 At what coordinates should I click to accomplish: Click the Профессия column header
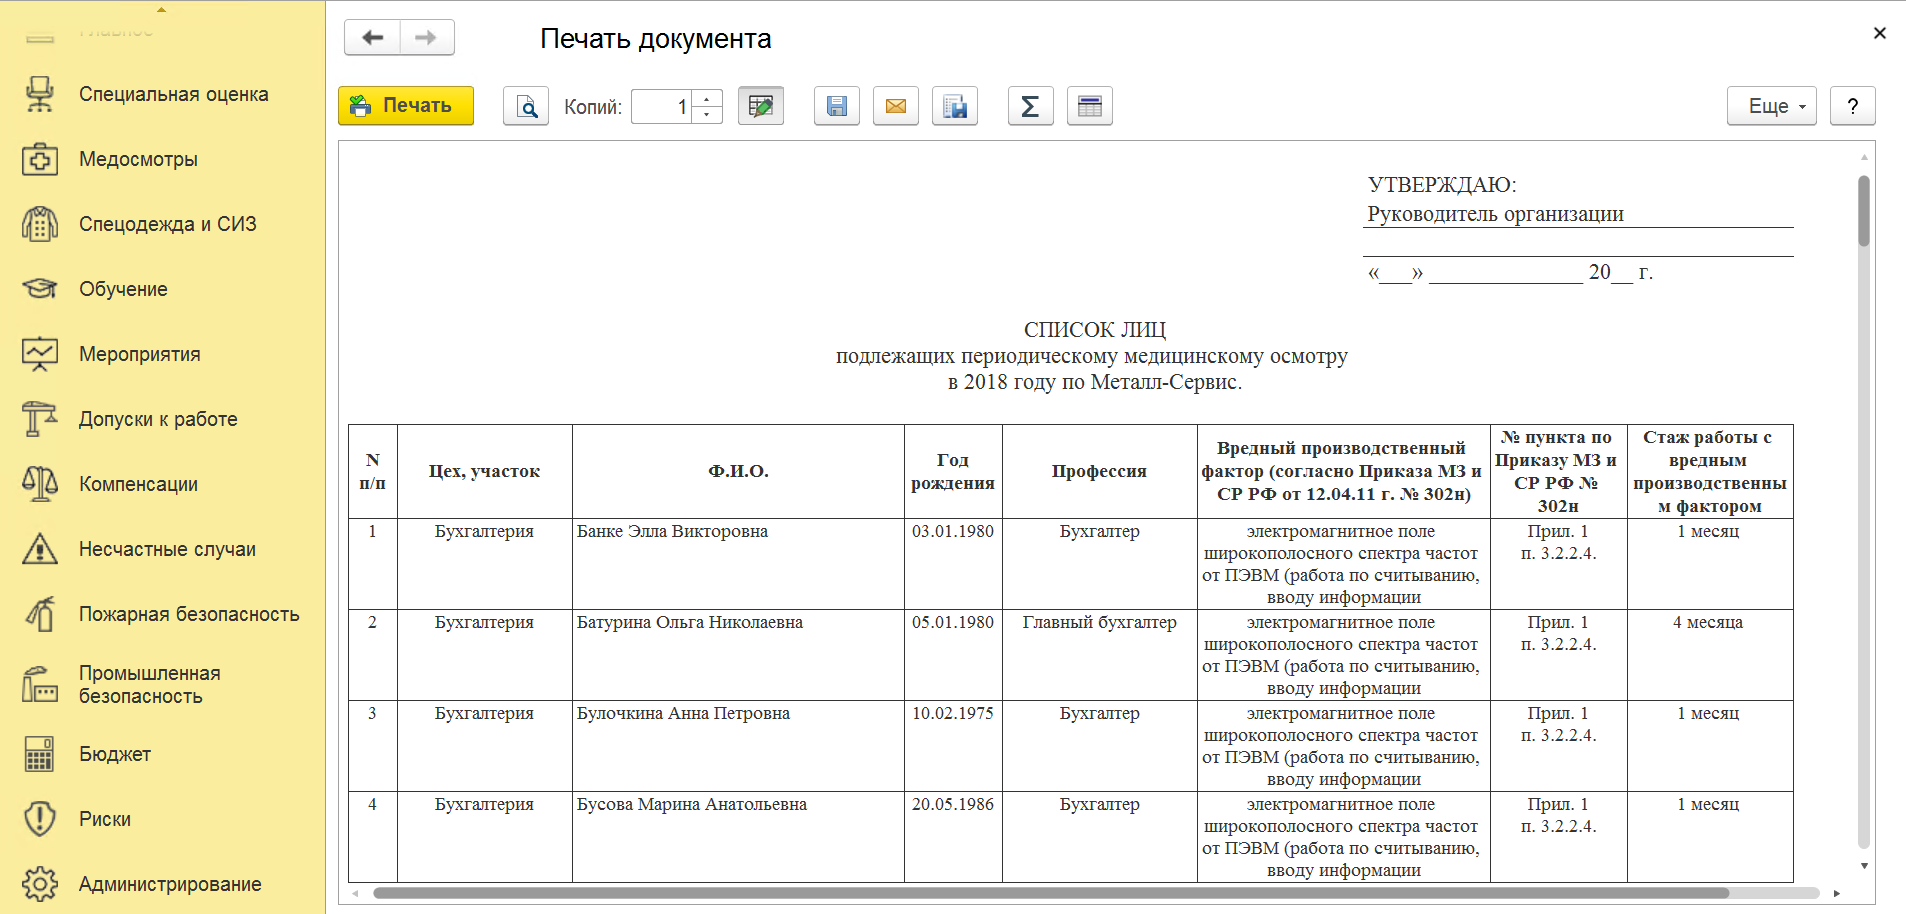point(1100,471)
